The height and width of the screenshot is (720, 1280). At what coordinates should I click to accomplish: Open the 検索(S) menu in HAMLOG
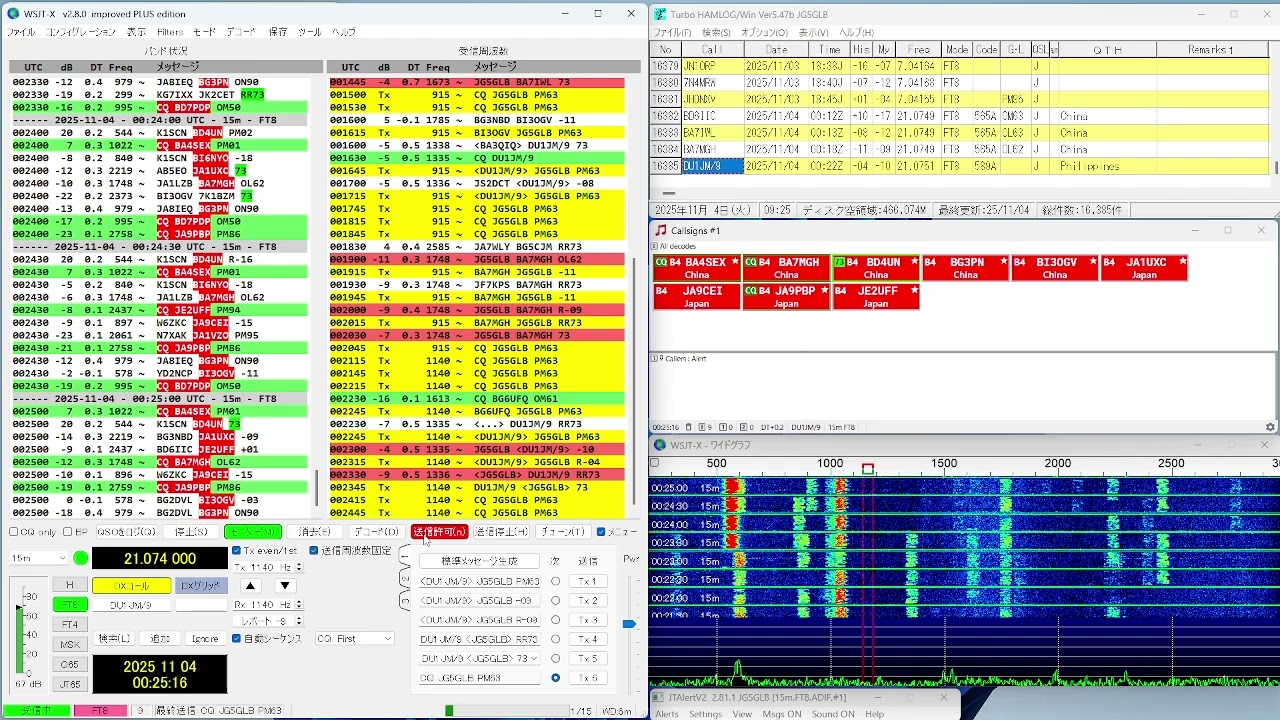click(715, 33)
